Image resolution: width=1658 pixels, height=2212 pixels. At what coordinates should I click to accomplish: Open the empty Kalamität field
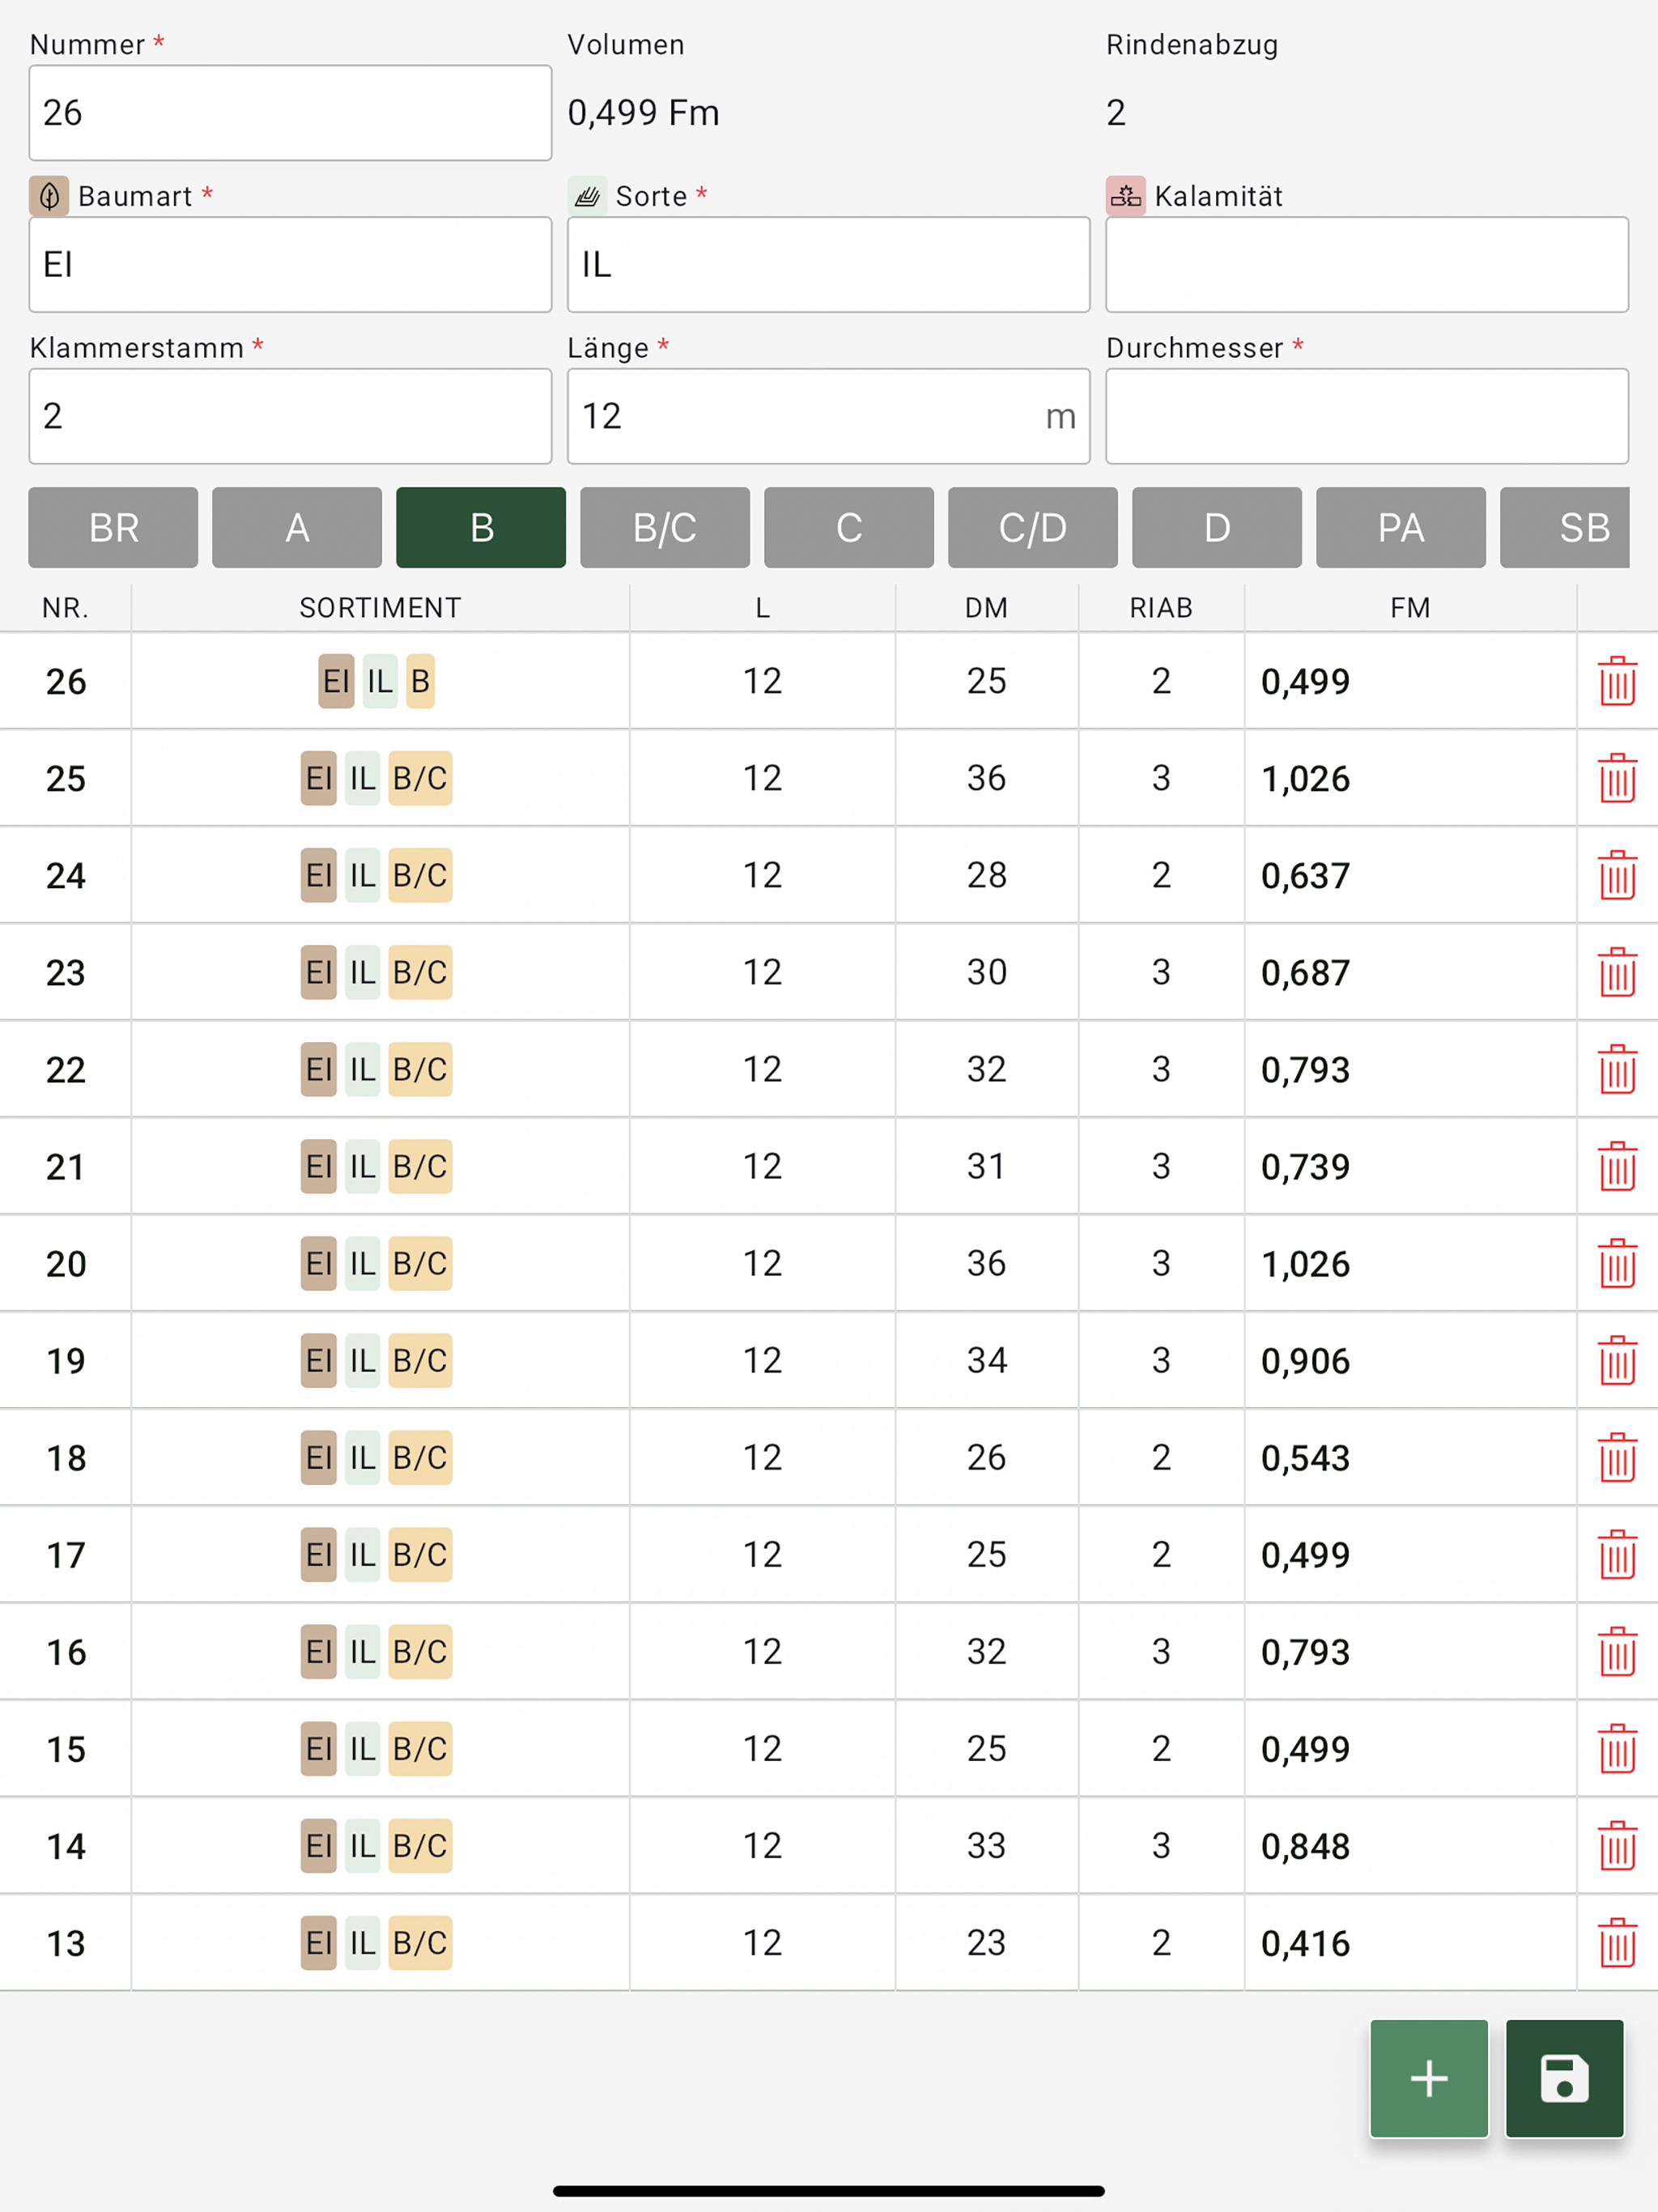tap(1367, 264)
